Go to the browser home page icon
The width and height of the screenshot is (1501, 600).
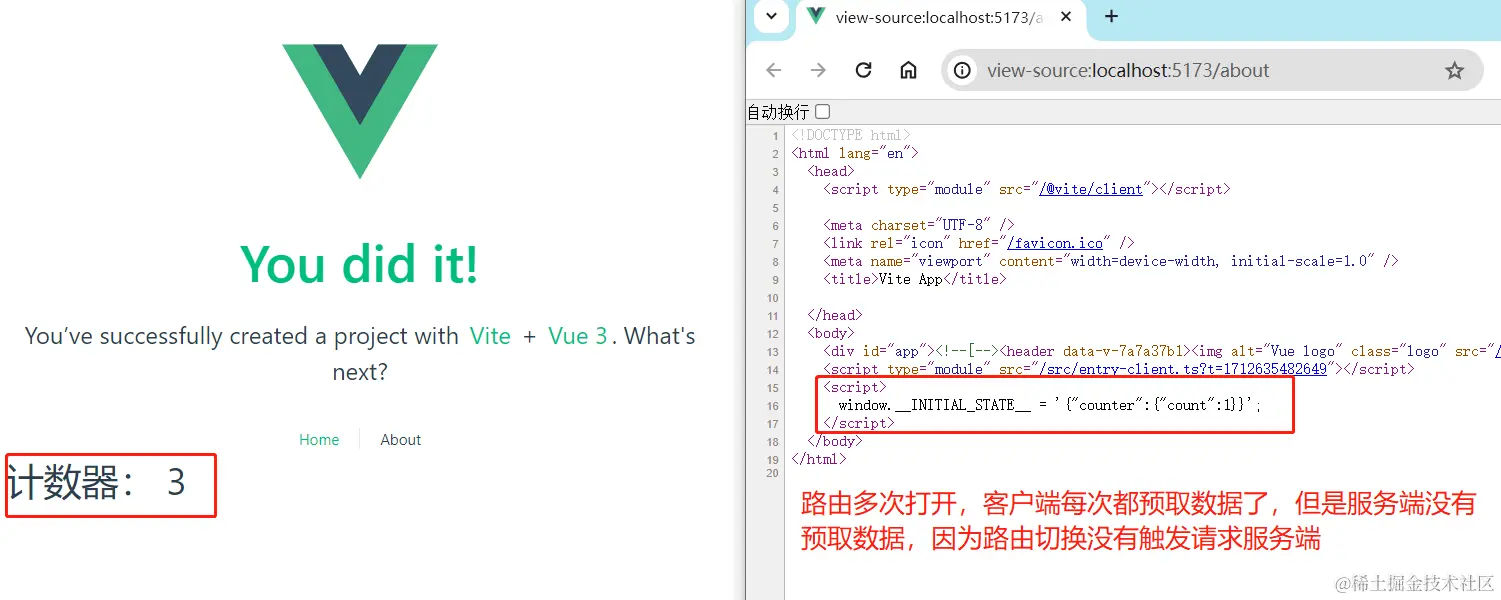point(908,70)
